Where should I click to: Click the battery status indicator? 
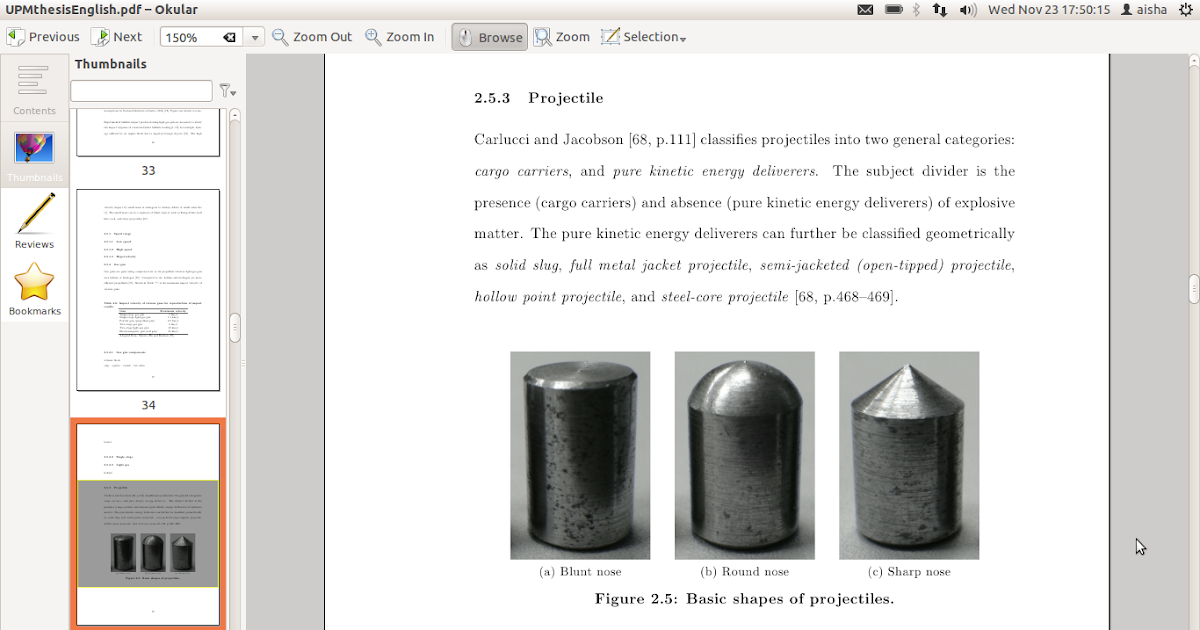coord(893,10)
